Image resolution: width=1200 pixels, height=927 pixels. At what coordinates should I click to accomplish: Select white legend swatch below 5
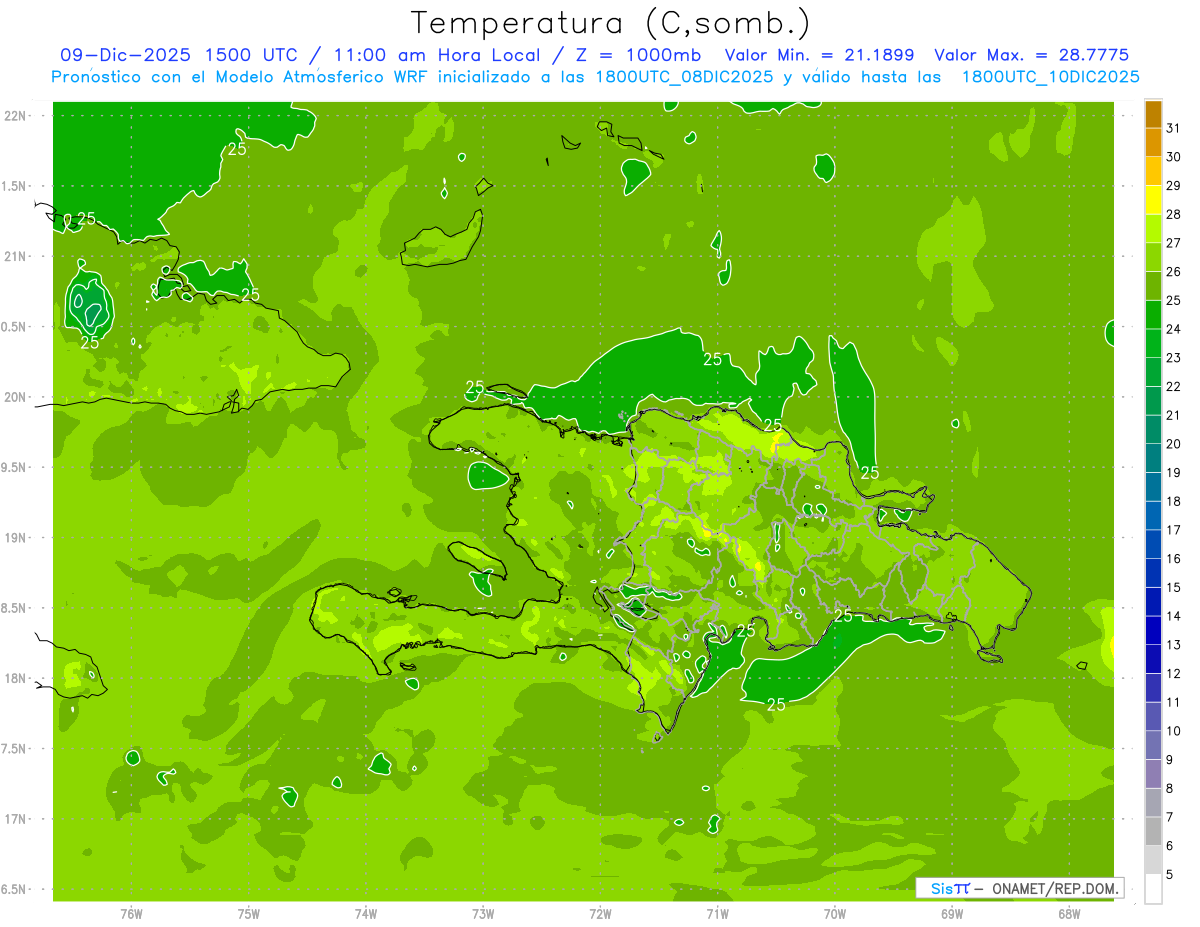pos(1153,889)
